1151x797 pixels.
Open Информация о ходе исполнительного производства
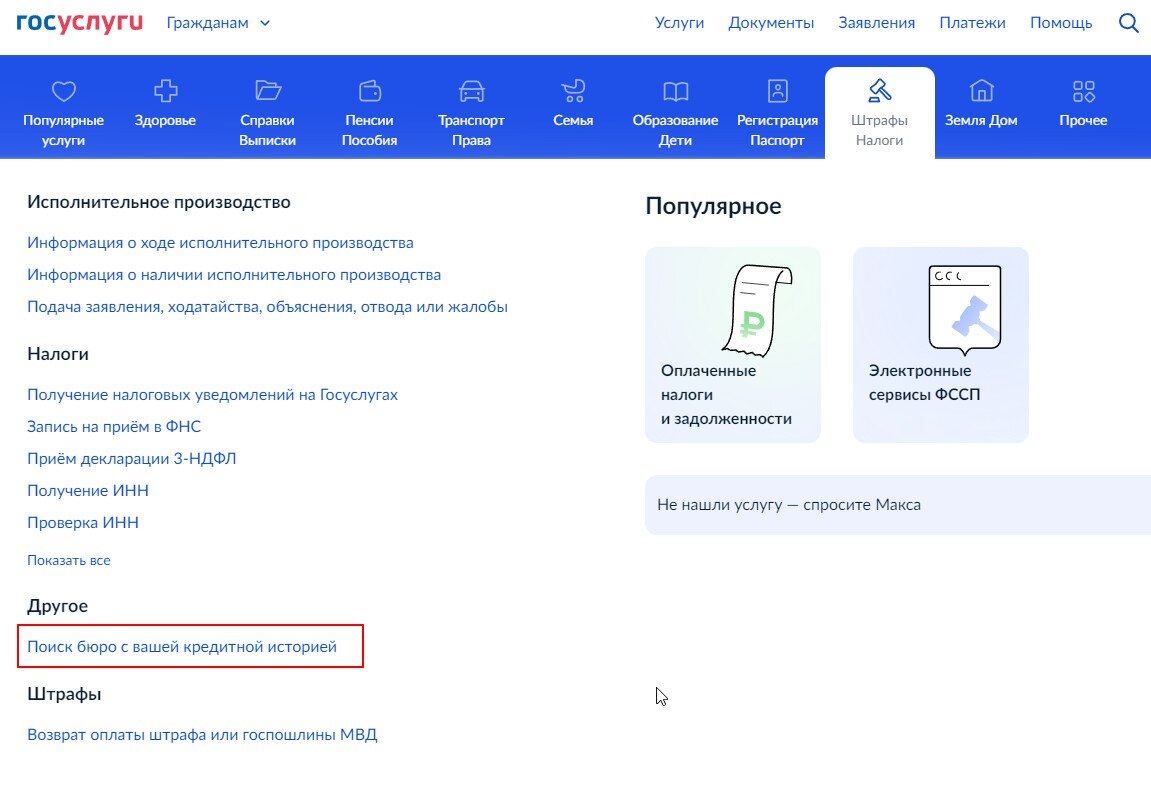click(220, 243)
